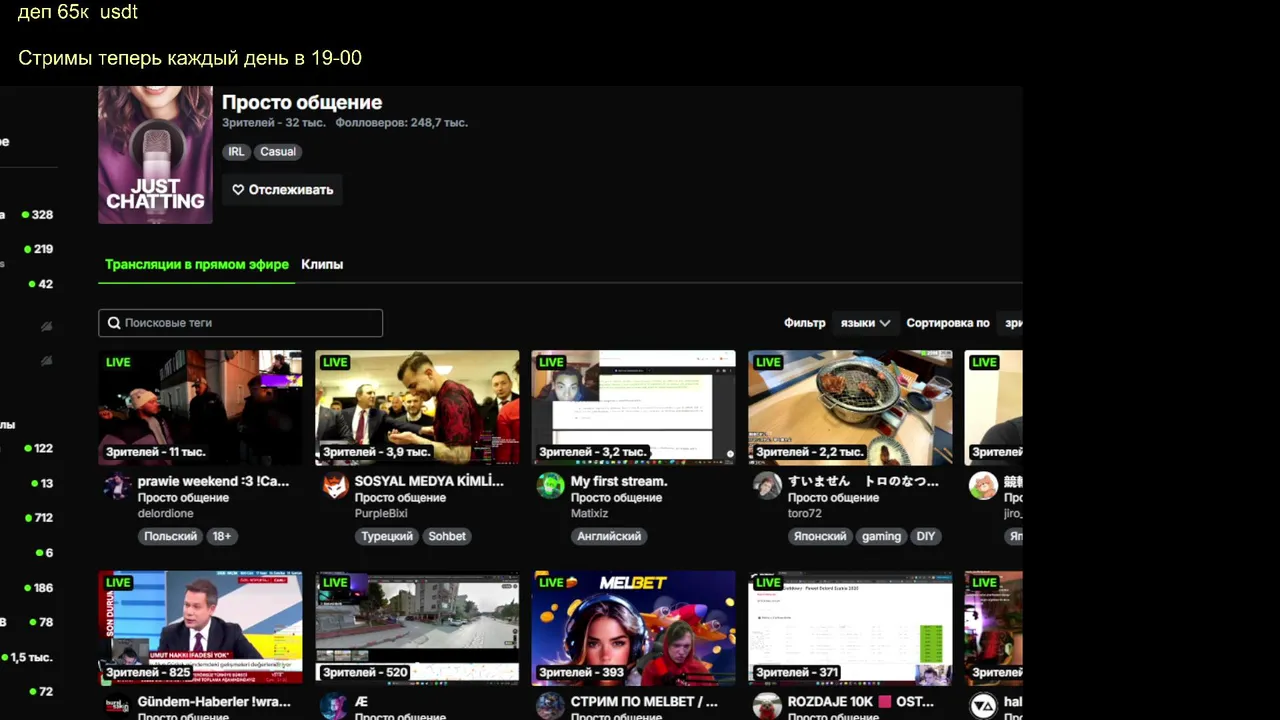Click the Поисковые теги search field
The width and height of the screenshot is (1280, 720).
[x=240, y=323]
